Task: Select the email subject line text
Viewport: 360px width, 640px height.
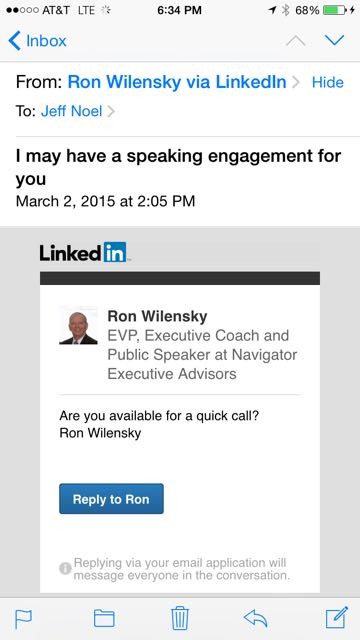Action: [x=178, y=167]
